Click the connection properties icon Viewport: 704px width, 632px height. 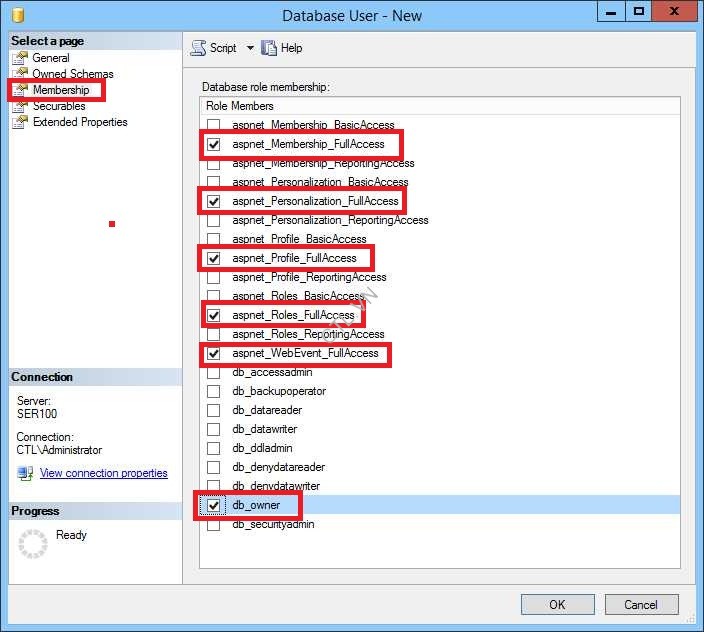[26, 473]
